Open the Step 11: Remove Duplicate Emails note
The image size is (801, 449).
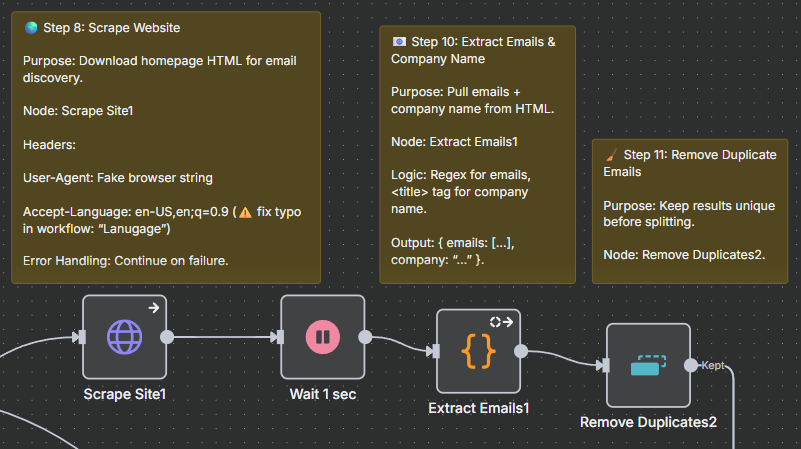(690, 211)
